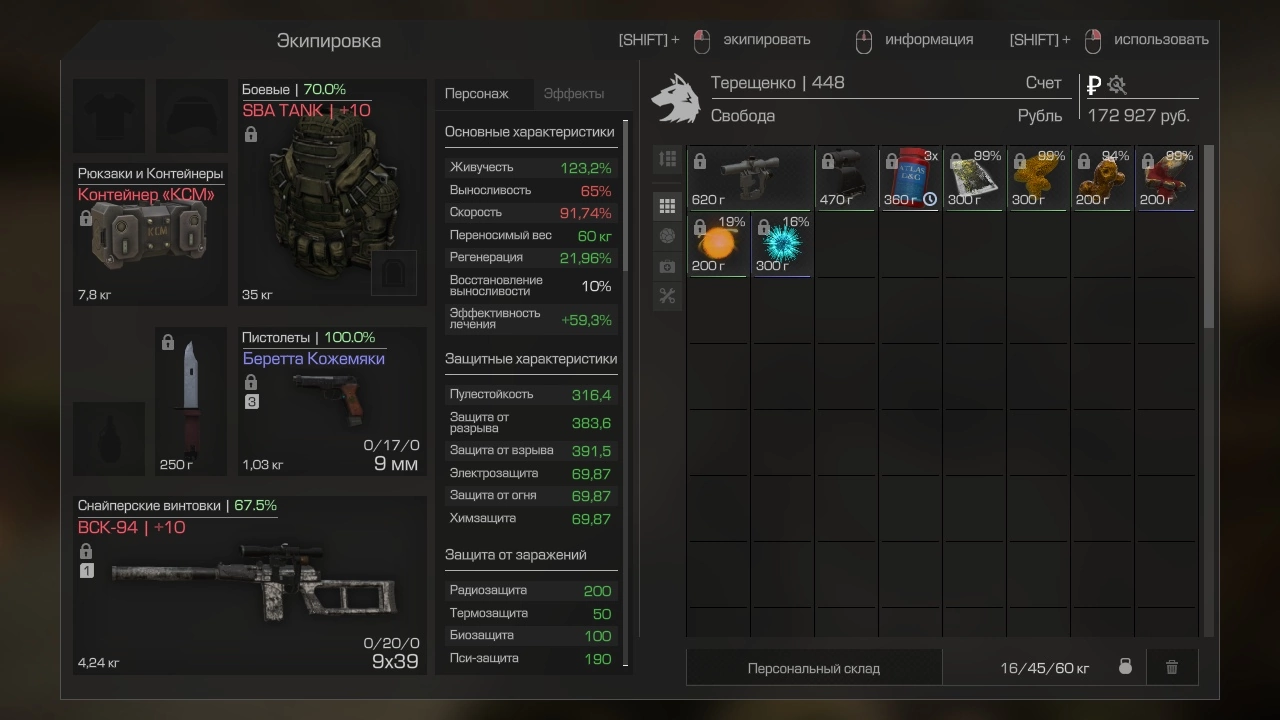Select the all-items grid filter
The image size is (1280, 720).
pyautogui.click(x=667, y=206)
